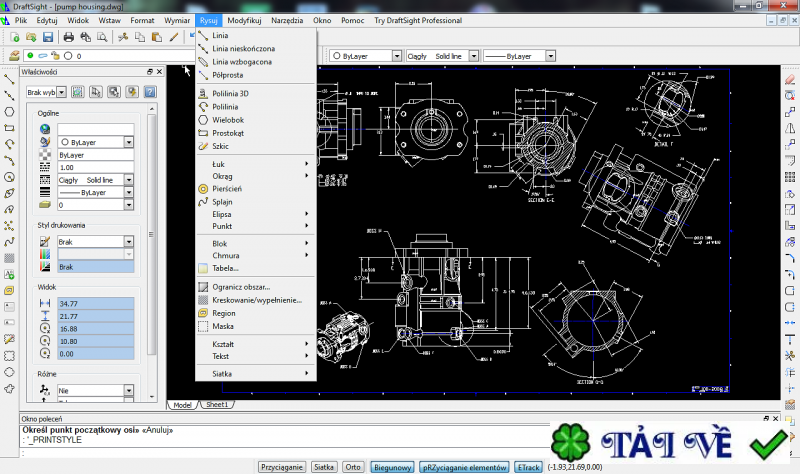The image size is (800, 474).
Task: Toggle the Siatka grid mode
Action: click(323, 467)
